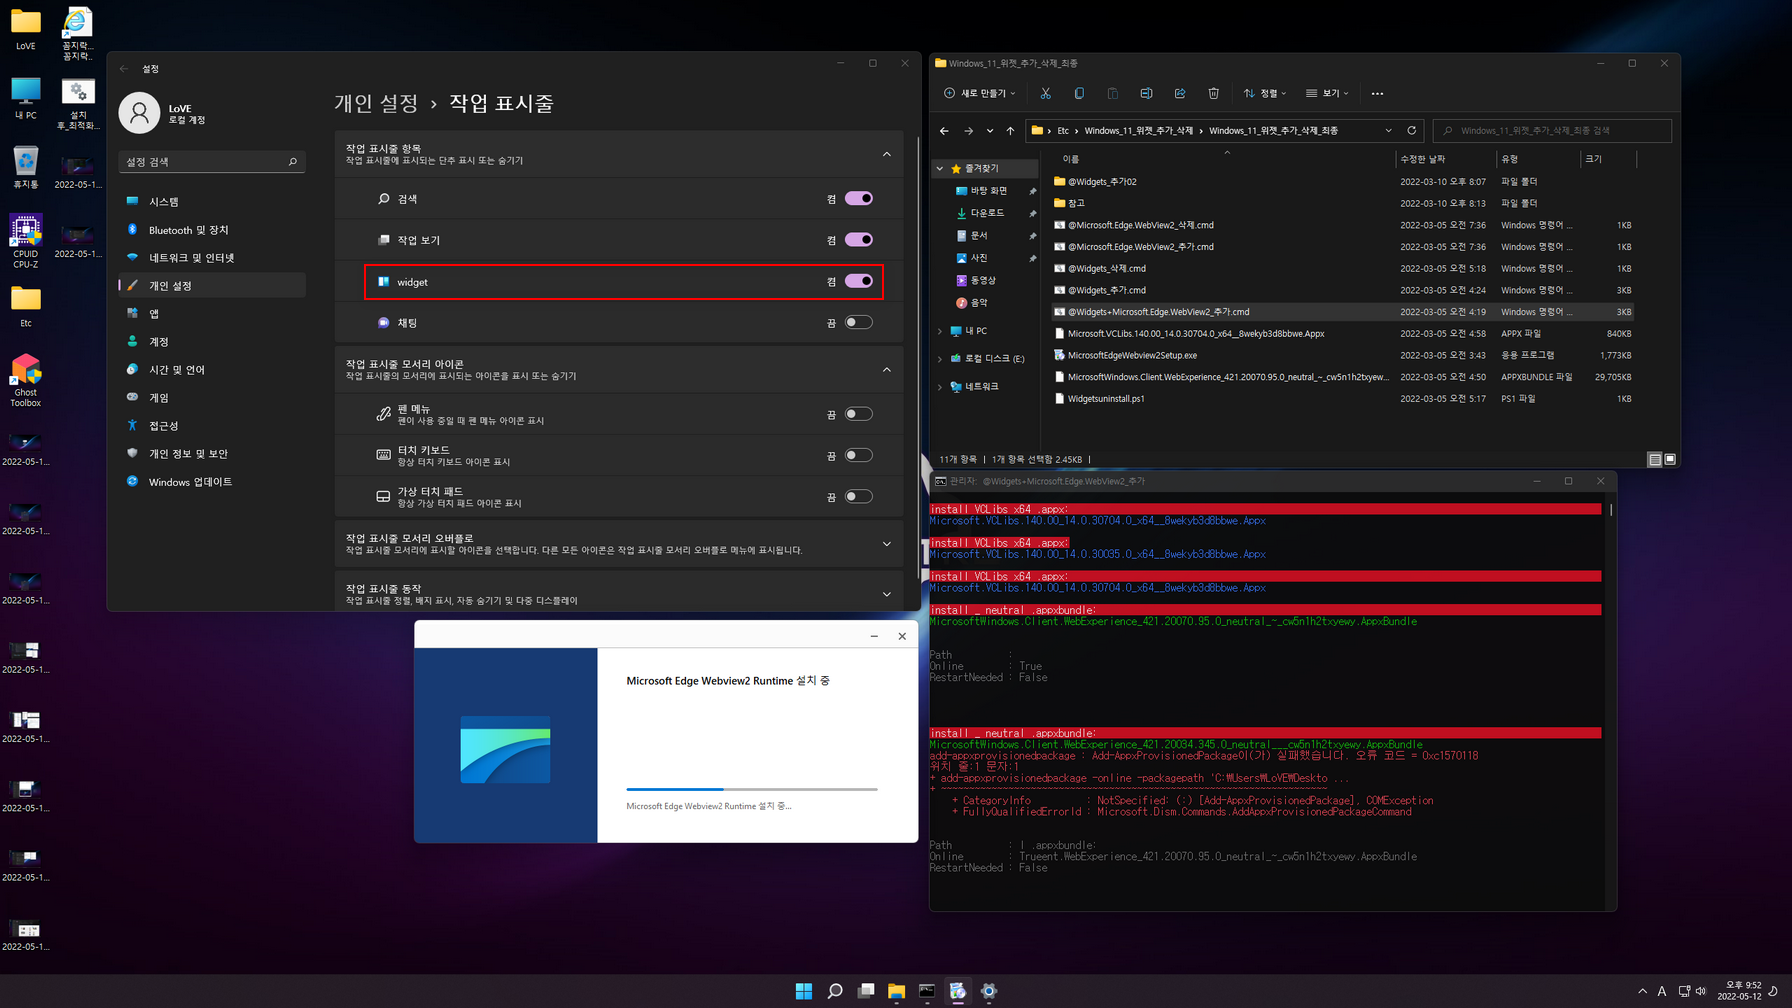Viewport: 1792px width, 1008px height.
Task: Click the clock and date in taskbar
Action: [x=1739, y=991]
